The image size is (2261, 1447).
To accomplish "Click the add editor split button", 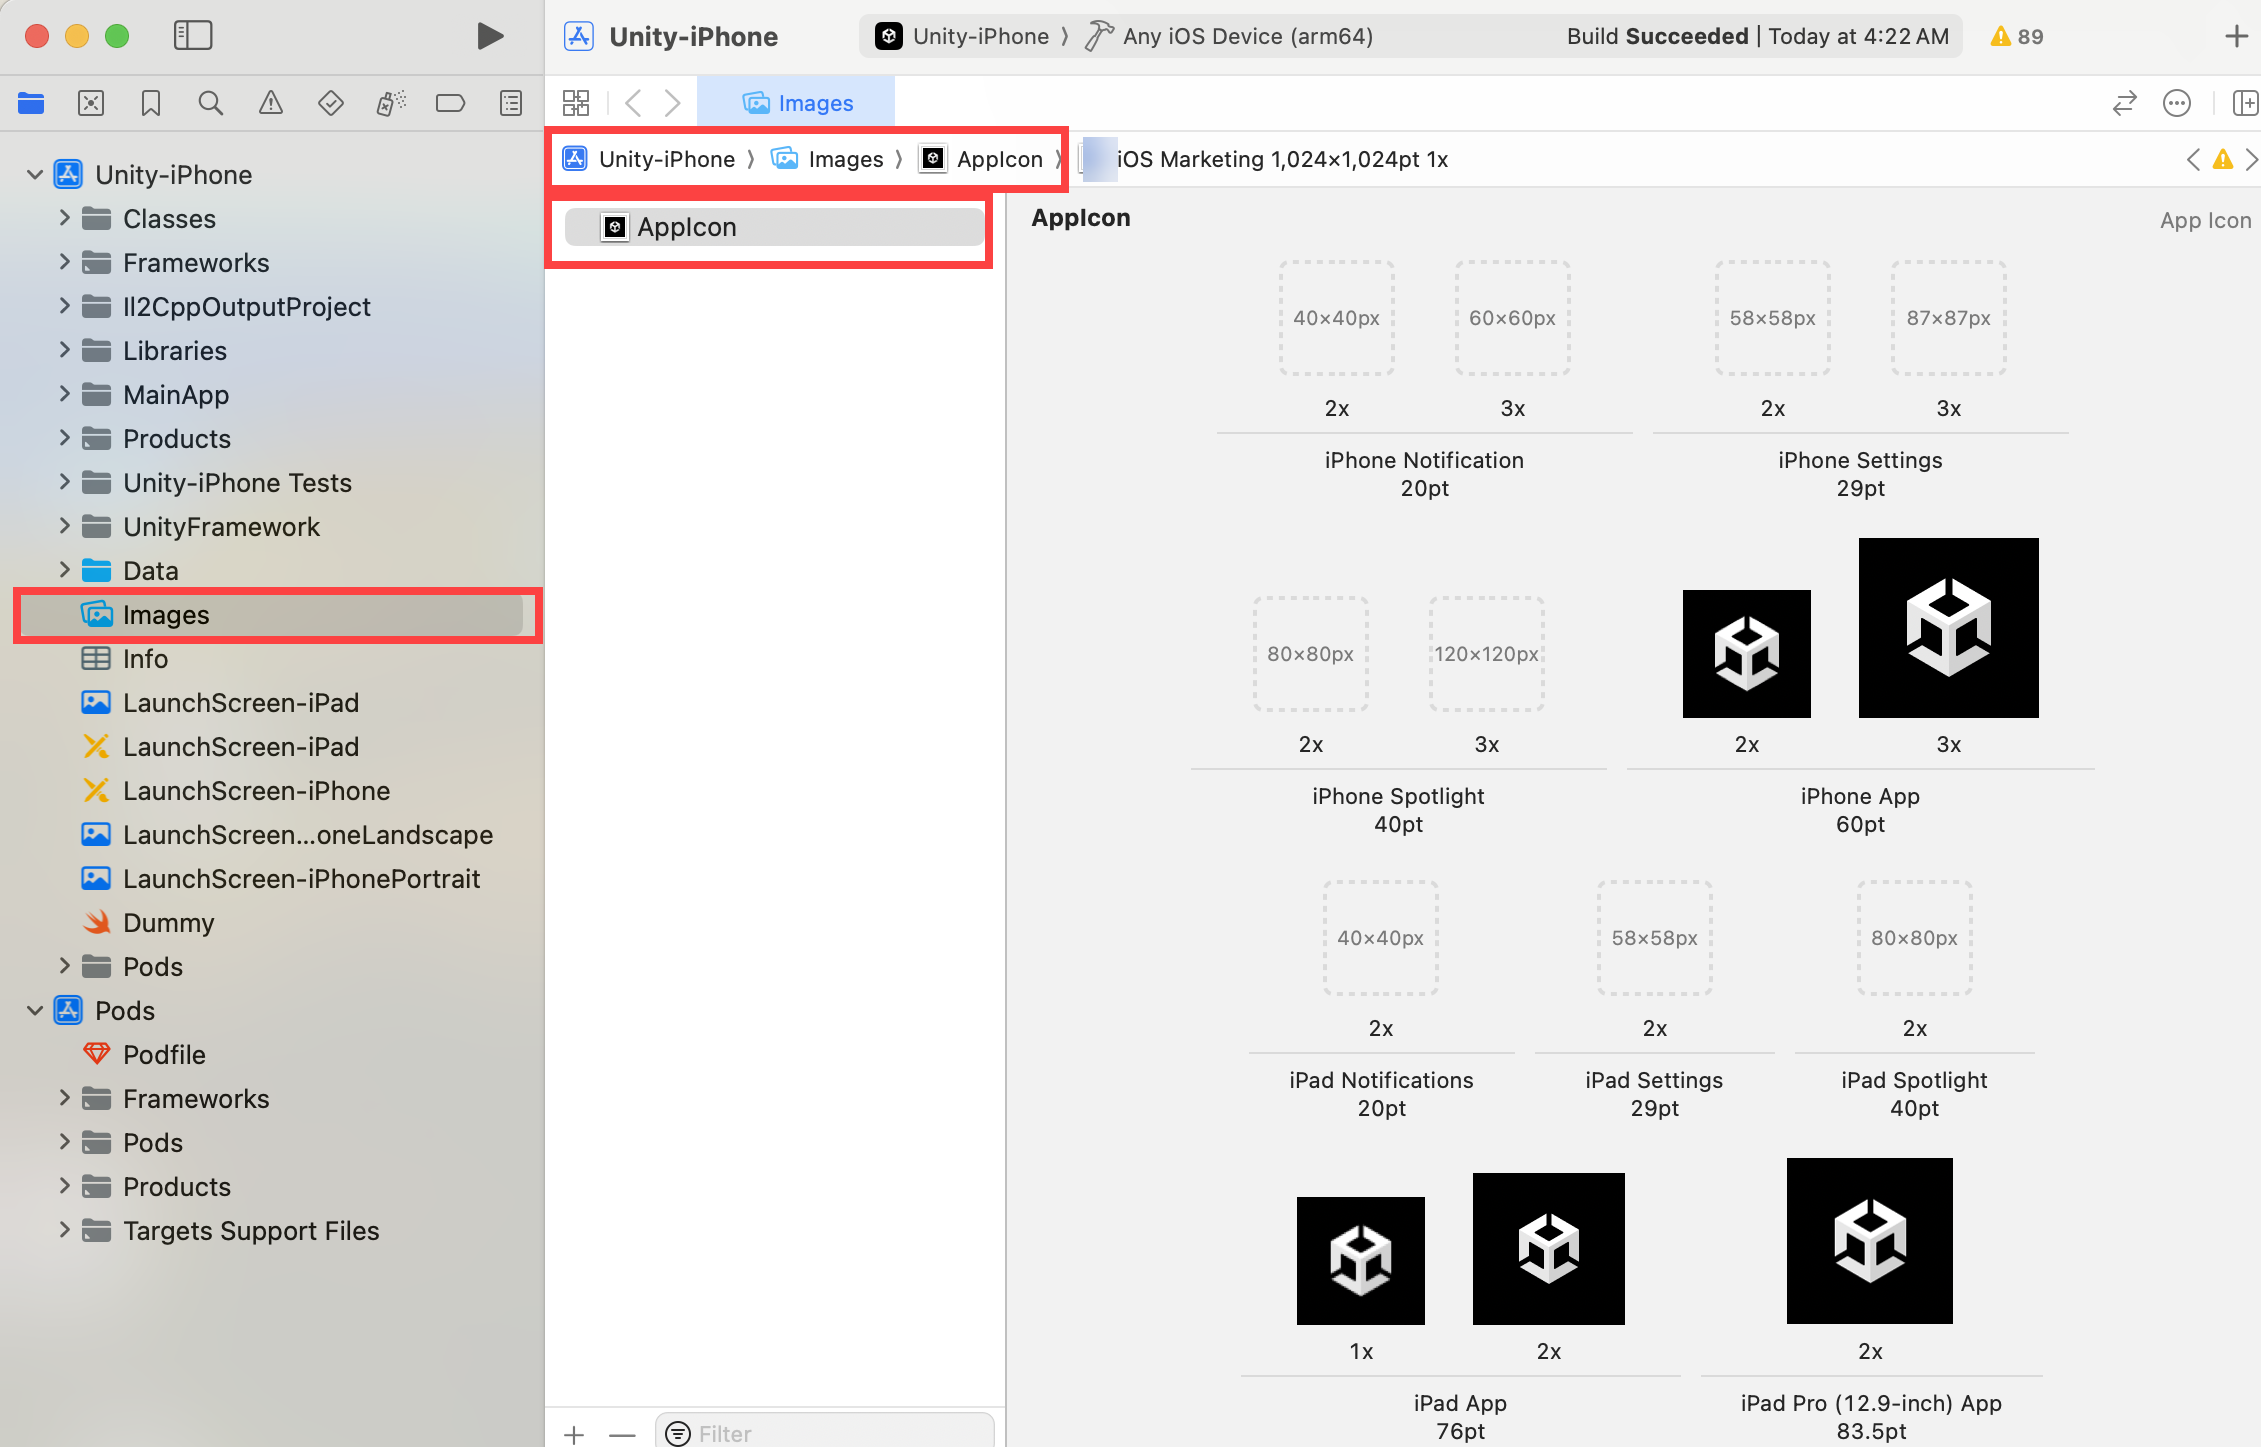I will coord(2243,103).
